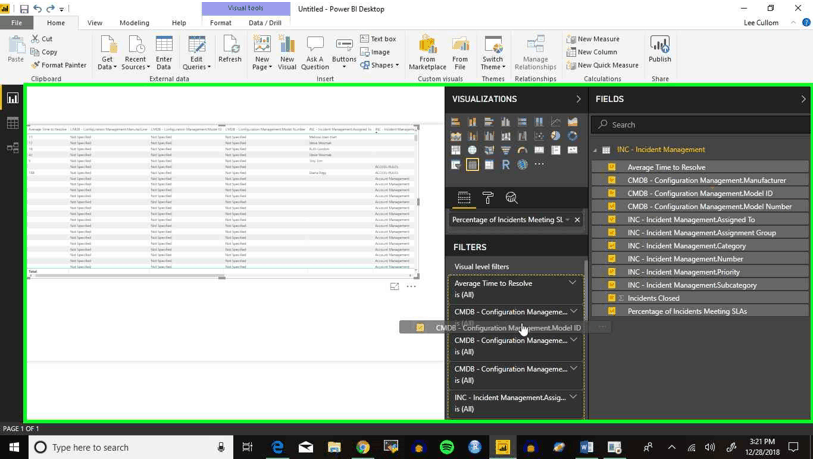The width and height of the screenshot is (816, 460).
Task: Click the Save icon in title bar
Action: coord(24,9)
